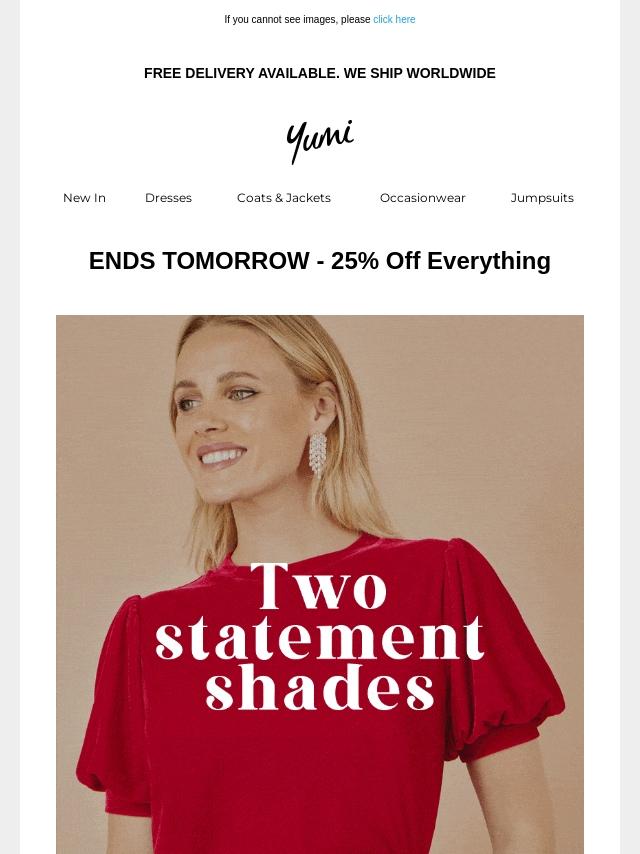Click the word 'Two' on hero image

[319, 586]
